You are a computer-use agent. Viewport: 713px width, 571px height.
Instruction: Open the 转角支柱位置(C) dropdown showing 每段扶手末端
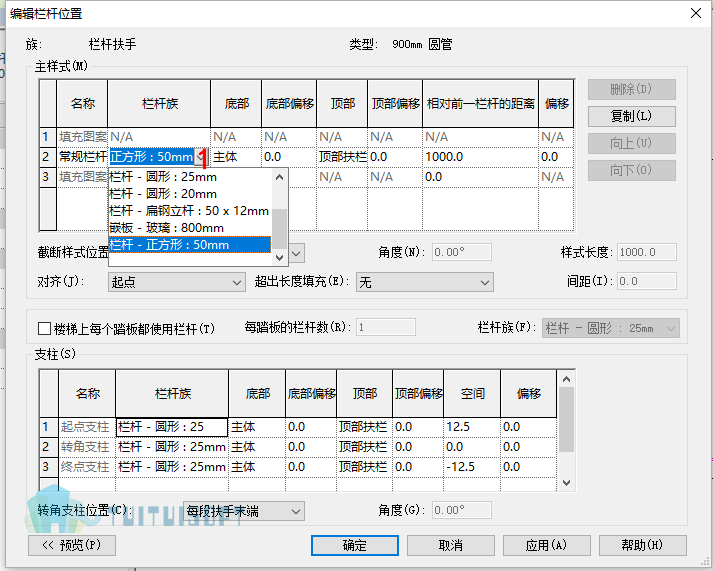[x=244, y=511]
